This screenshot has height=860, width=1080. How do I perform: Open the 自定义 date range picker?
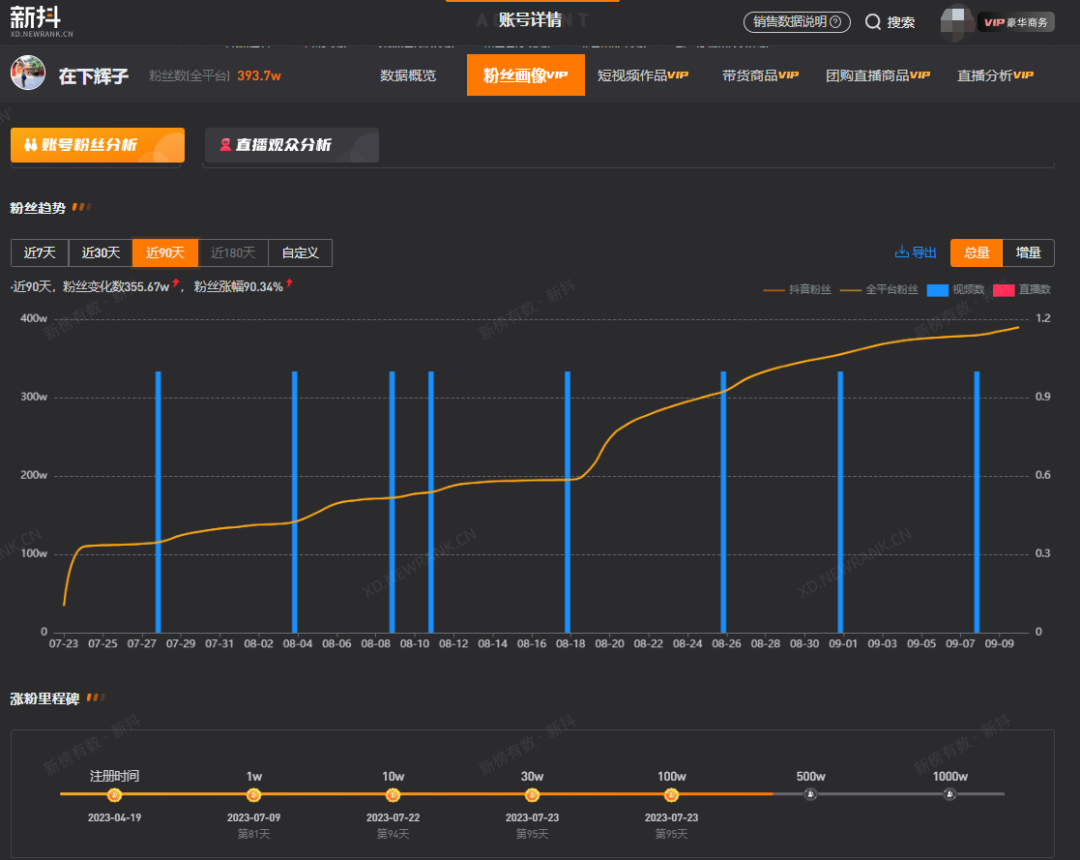(300, 253)
